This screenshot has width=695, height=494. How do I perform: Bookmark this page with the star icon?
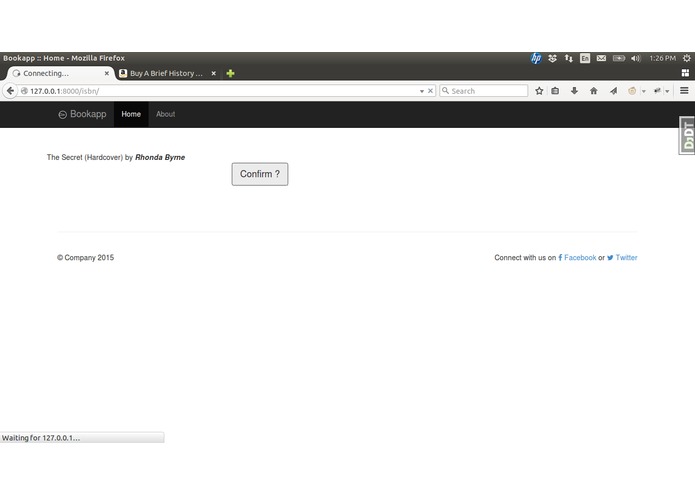pyautogui.click(x=539, y=91)
